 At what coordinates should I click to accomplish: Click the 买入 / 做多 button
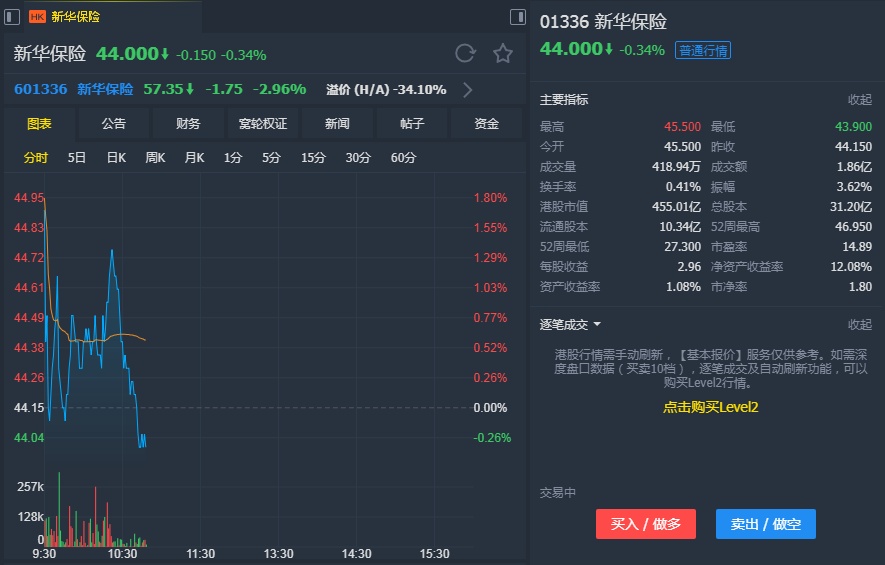[x=646, y=524]
